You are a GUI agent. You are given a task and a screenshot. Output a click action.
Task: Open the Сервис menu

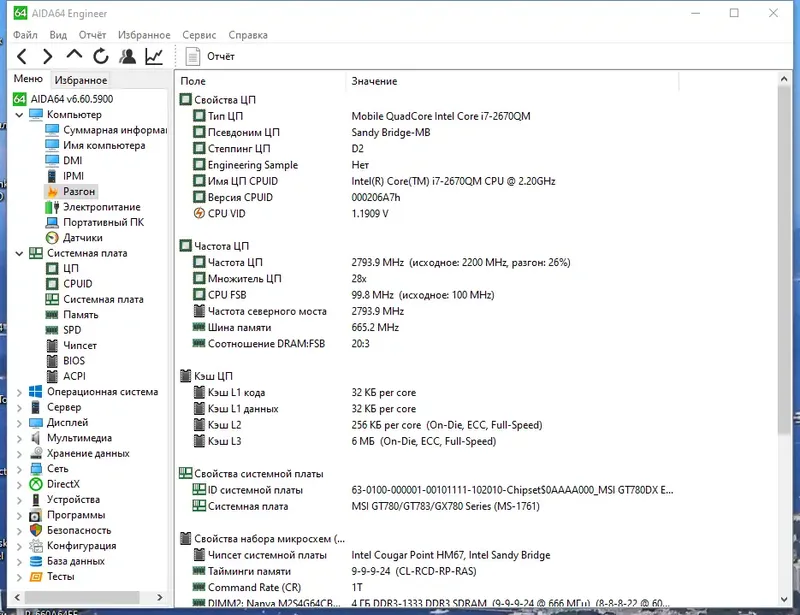tap(198, 35)
